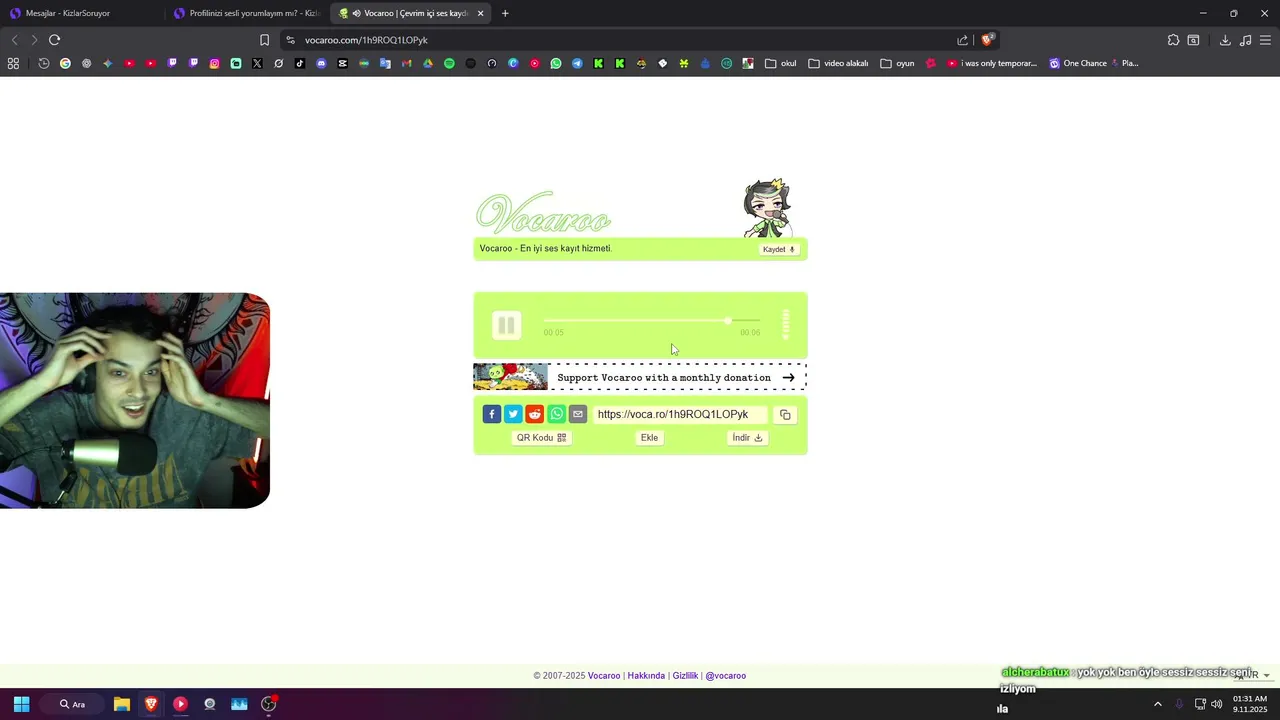The height and width of the screenshot is (720, 1280).
Task: Click the Kaydet record button
Action: (778, 249)
